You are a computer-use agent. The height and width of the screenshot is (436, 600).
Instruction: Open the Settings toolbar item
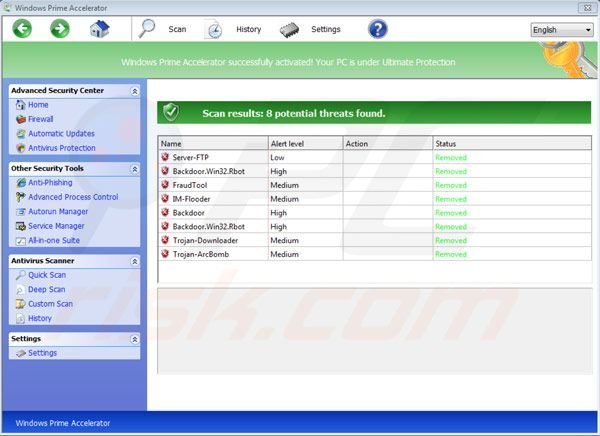pyautogui.click(x=326, y=29)
